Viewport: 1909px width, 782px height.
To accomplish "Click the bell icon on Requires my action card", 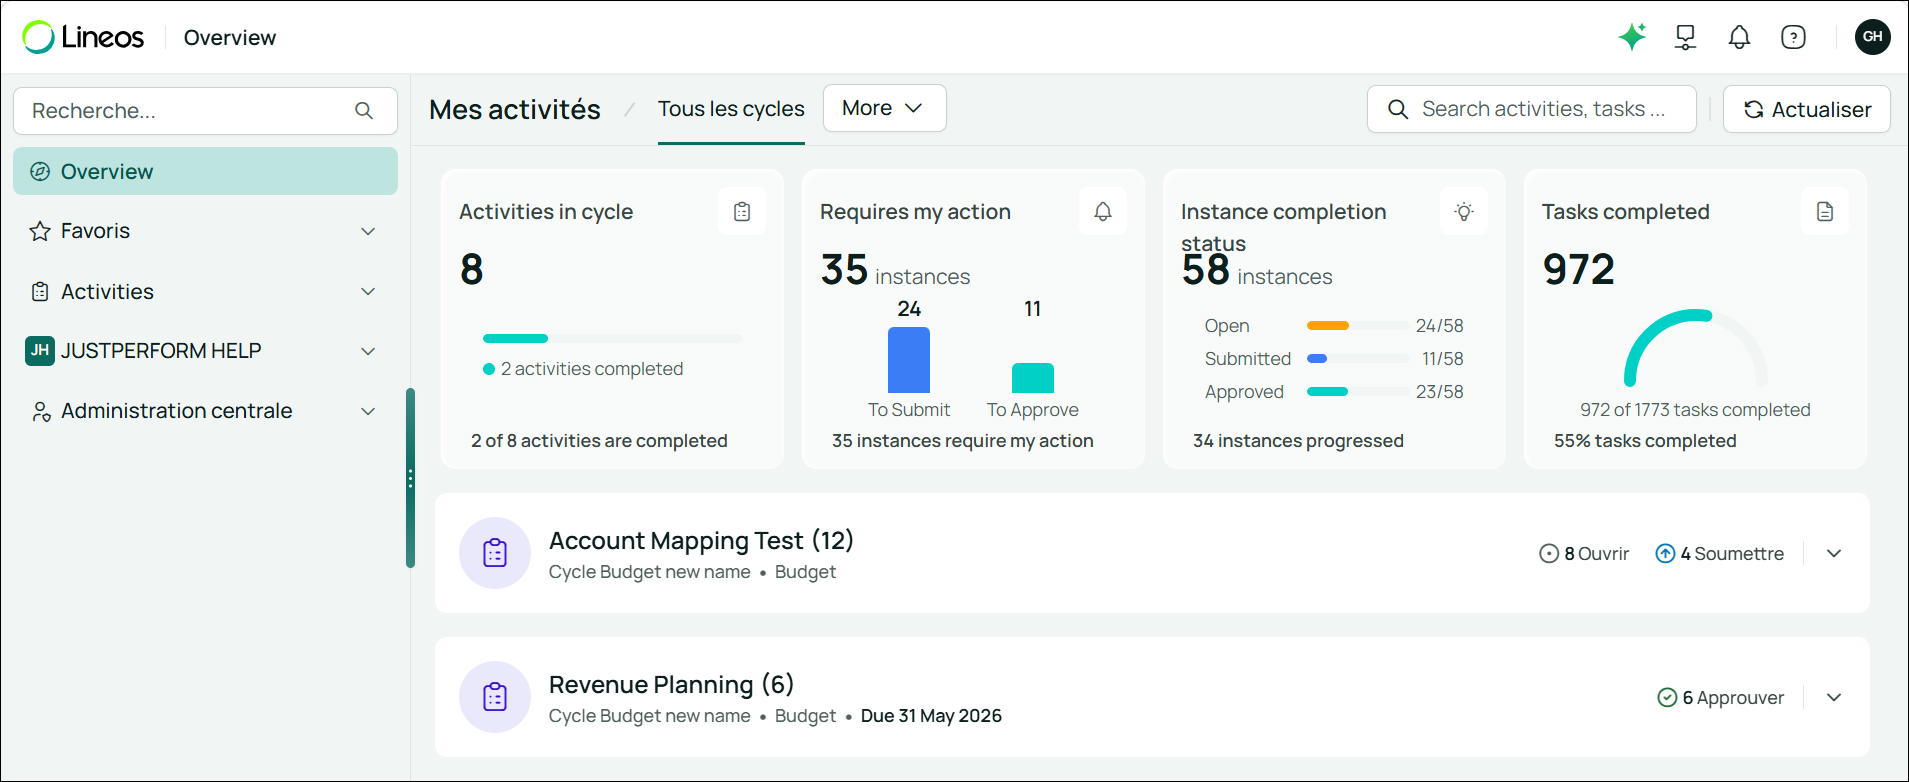I will 1103,211.
